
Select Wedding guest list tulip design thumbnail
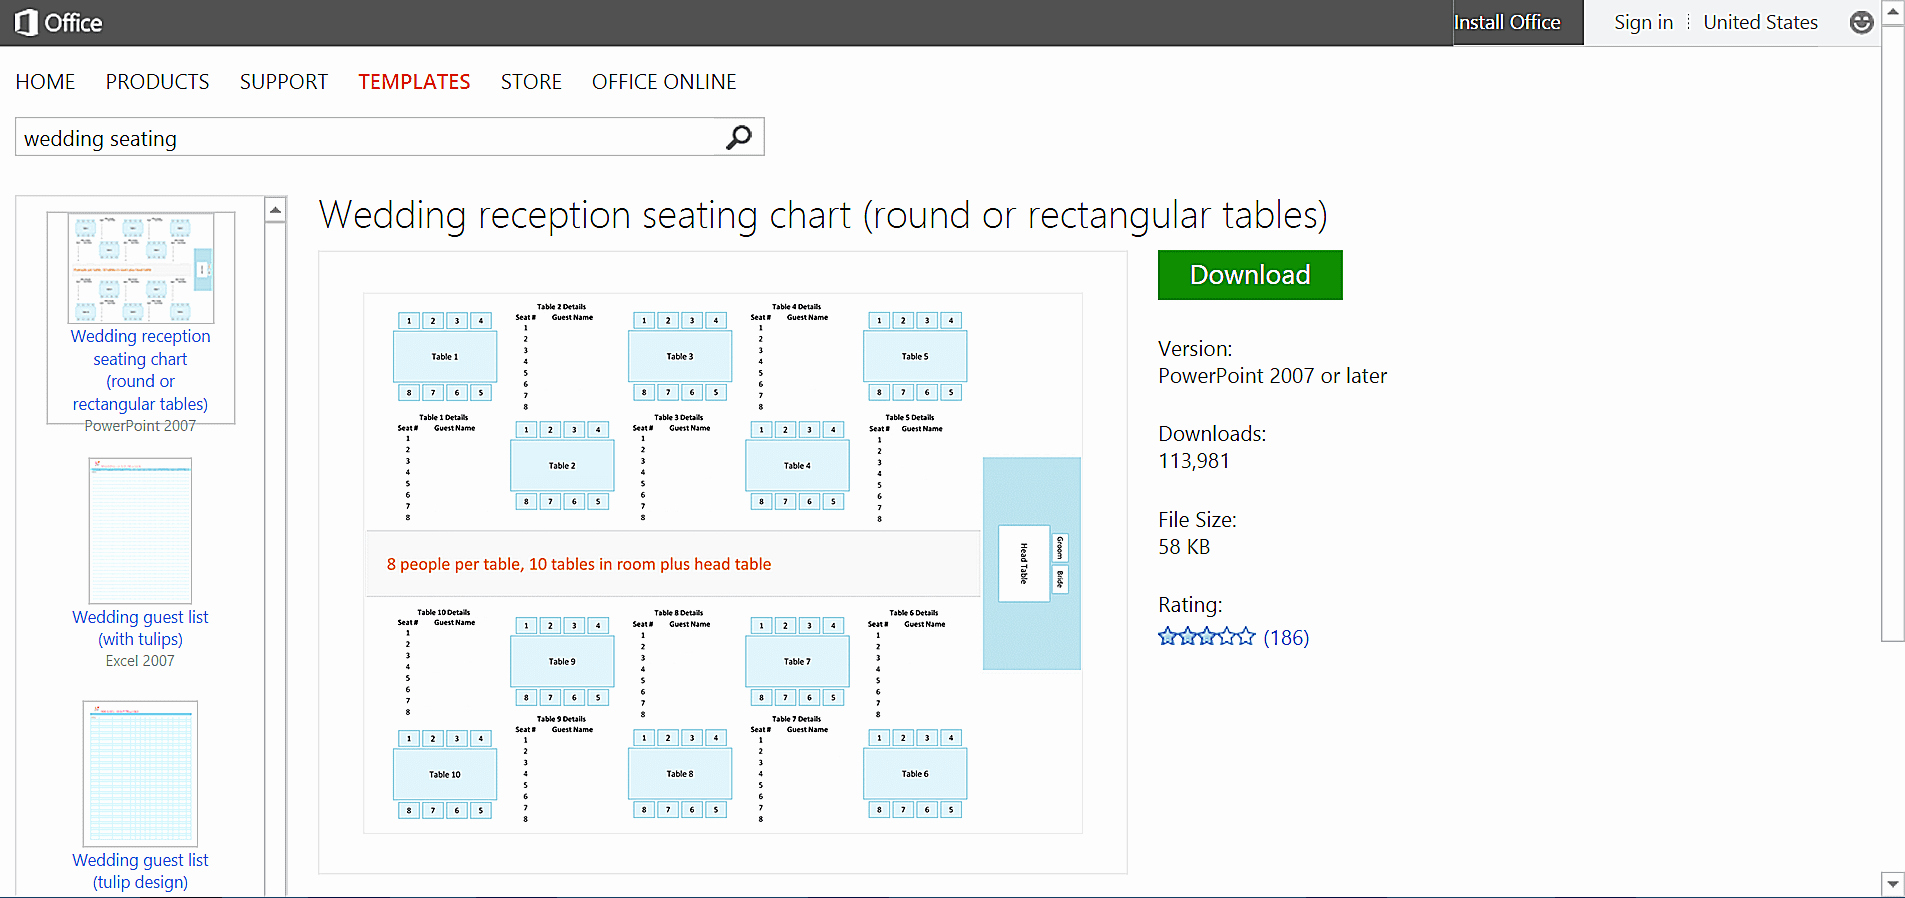(x=140, y=773)
